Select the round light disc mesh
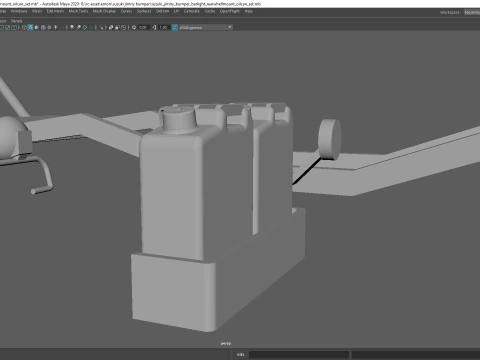Image resolution: width=480 pixels, height=360 pixels. (x=329, y=139)
